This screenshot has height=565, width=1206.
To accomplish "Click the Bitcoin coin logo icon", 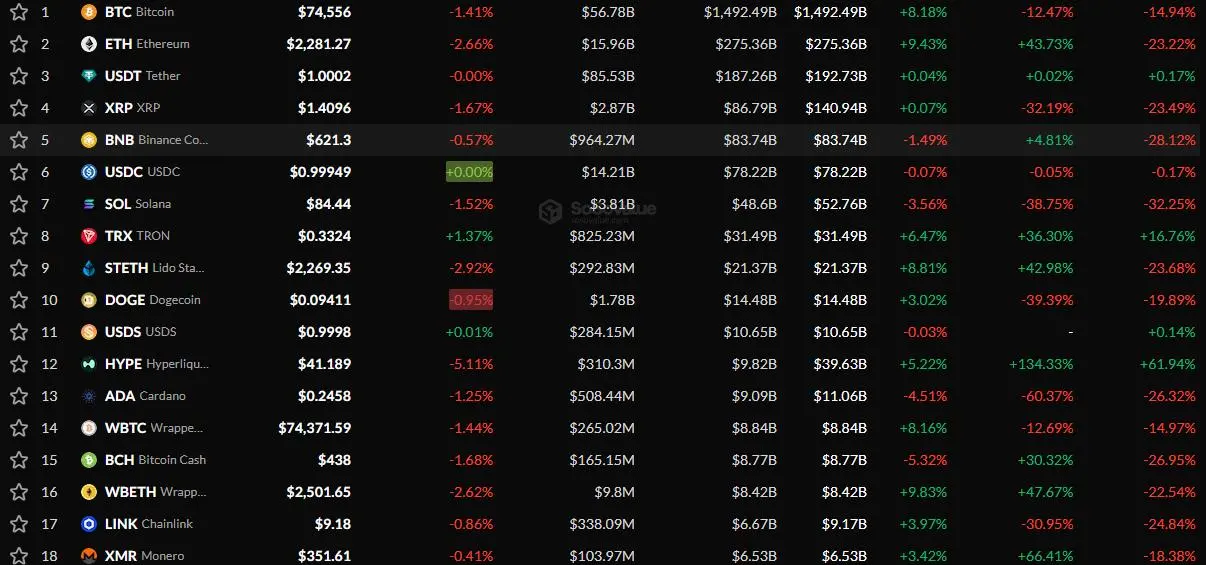I will coord(89,12).
